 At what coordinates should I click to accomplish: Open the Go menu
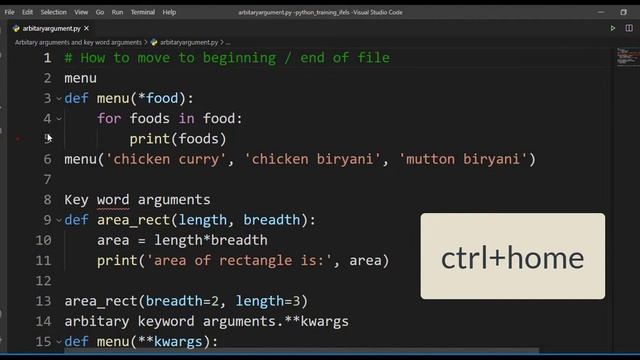point(100,12)
